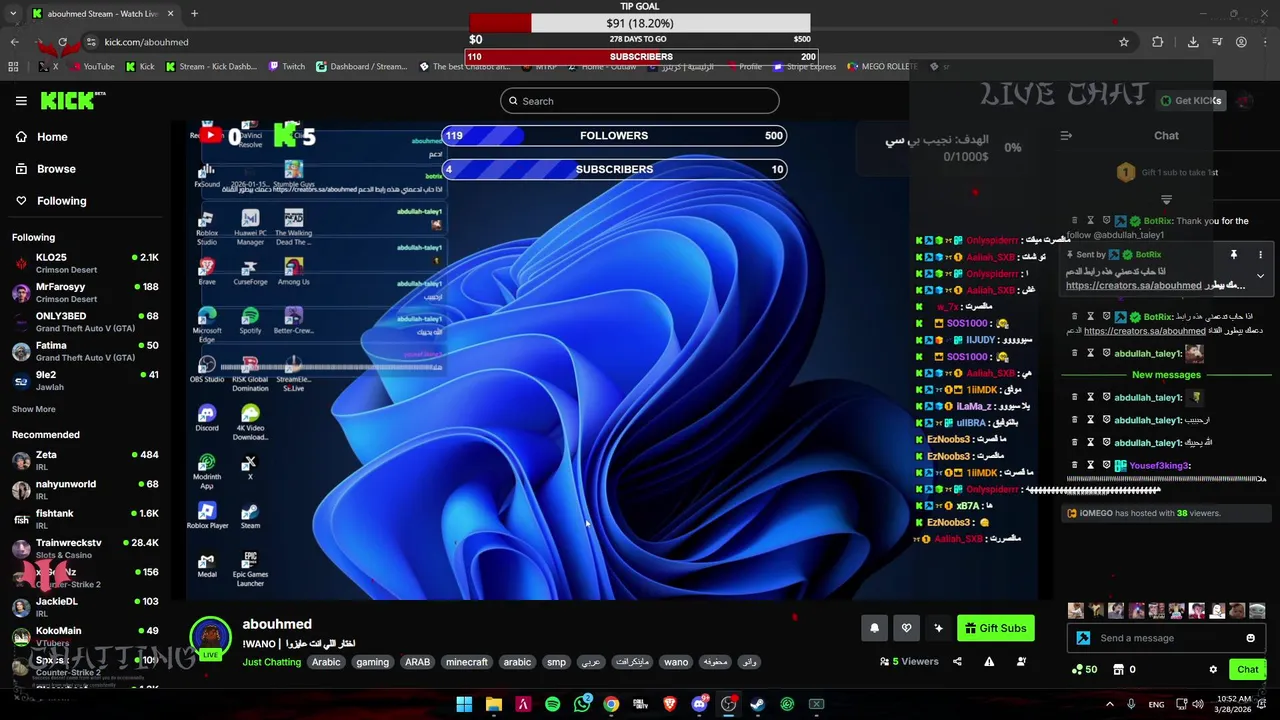Screen dimensions: 1280x720
Task: Open fishtank channel in Recommended list
Action: coord(85,519)
